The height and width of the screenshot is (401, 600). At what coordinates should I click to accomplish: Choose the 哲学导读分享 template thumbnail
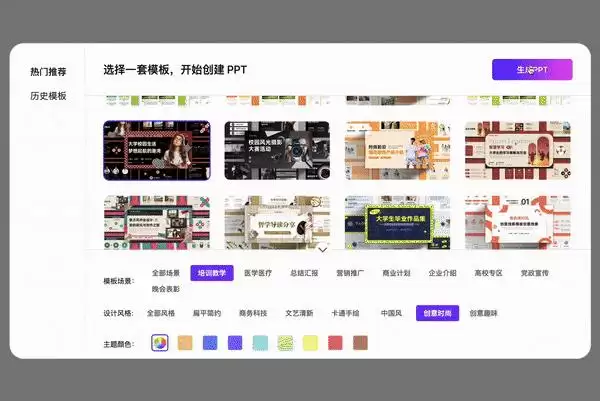coord(277,223)
